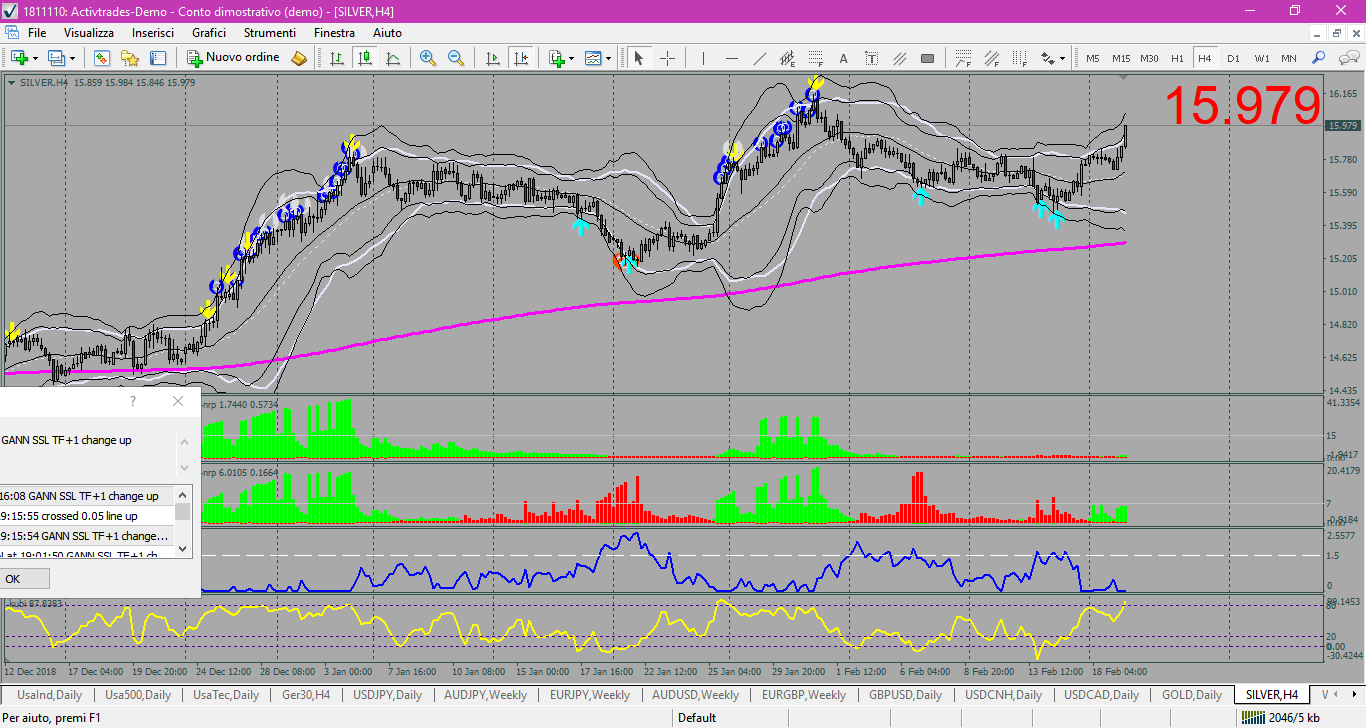Switch to the UsaInd,Daily chart tab
The width and height of the screenshot is (1366, 728).
(x=50, y=694)
